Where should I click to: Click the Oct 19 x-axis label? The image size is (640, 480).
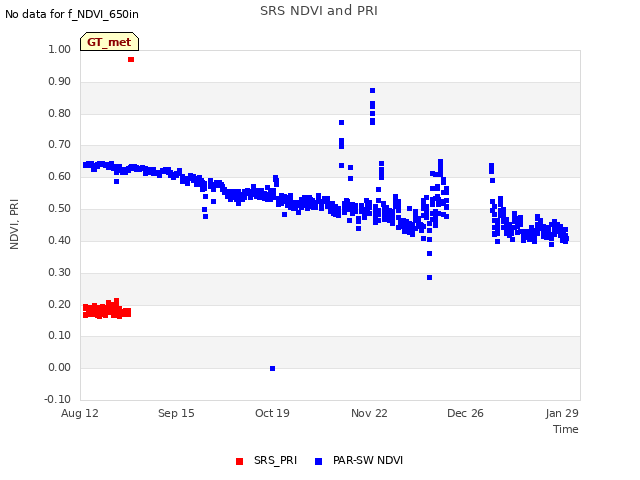point(272,413)
